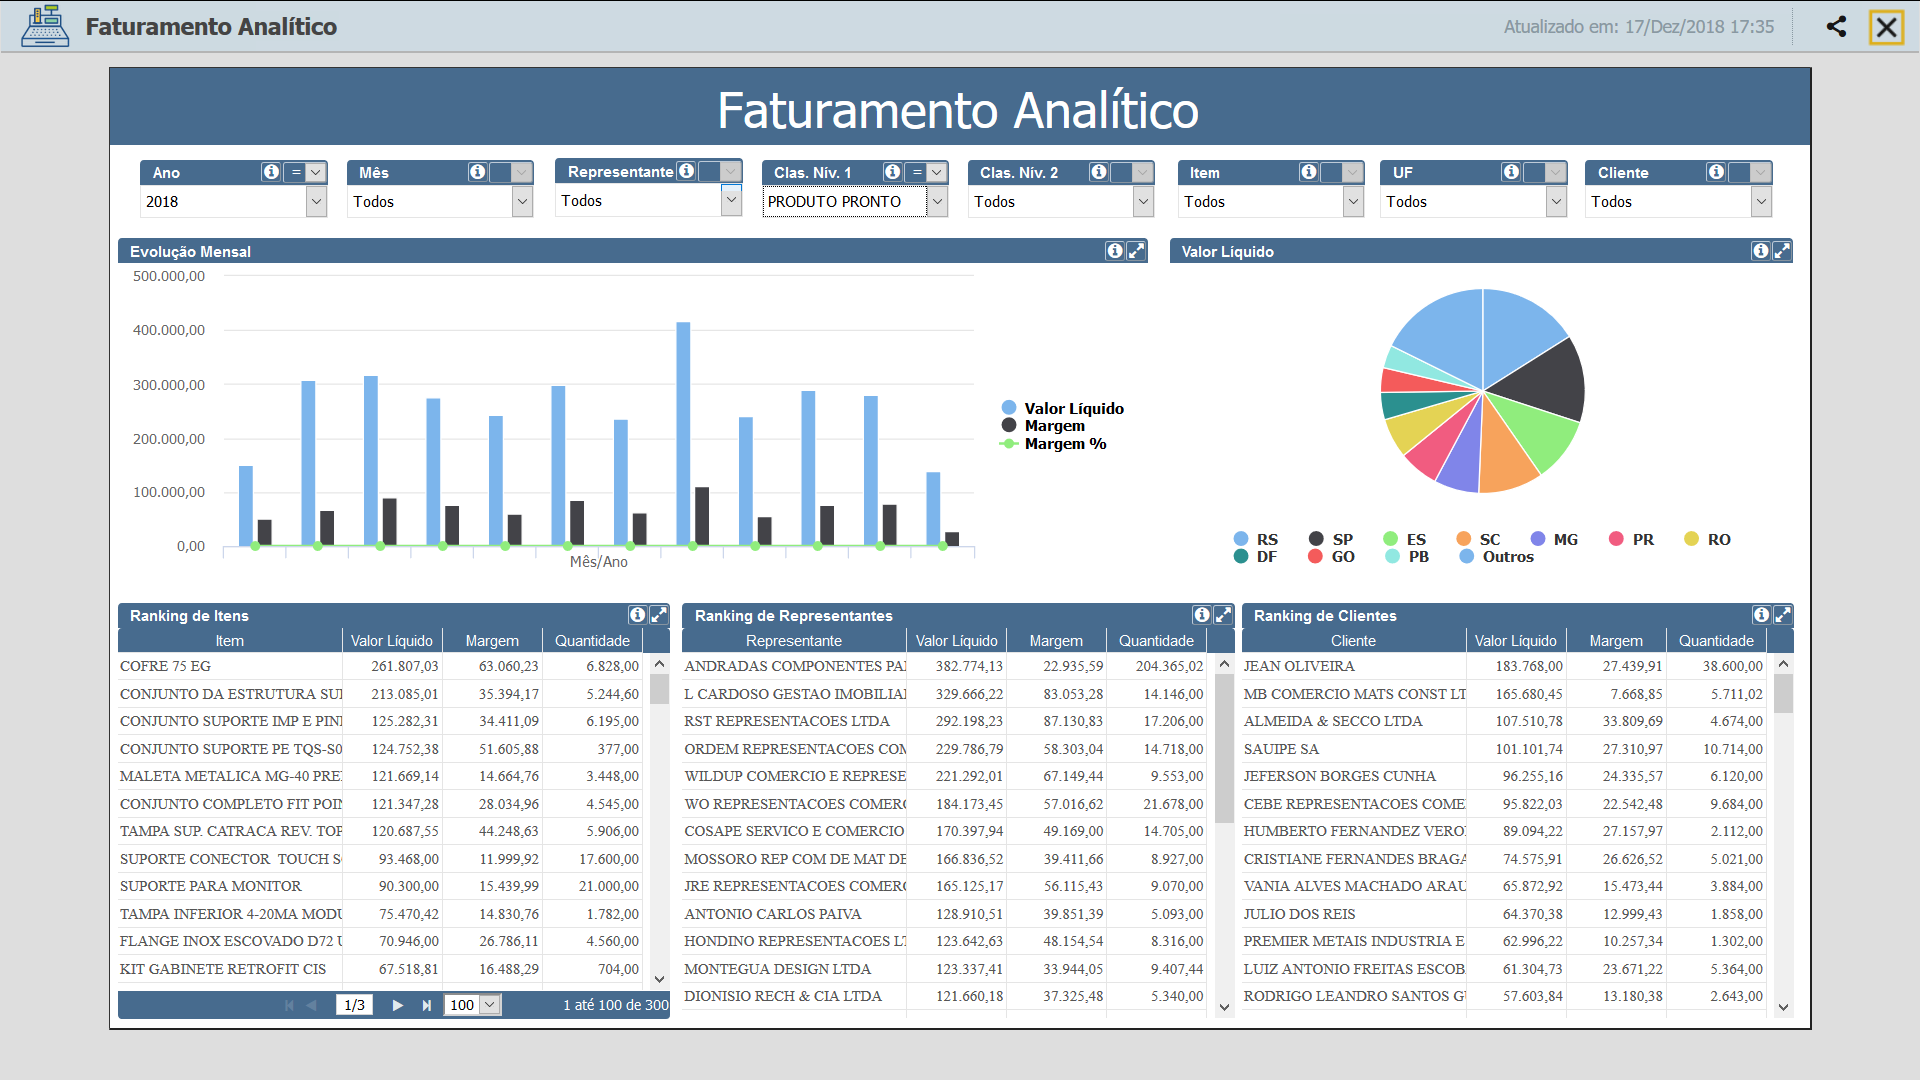Select the RS slice in the pie chart legend
1920x1080 pixels.
click(1257, 539)
